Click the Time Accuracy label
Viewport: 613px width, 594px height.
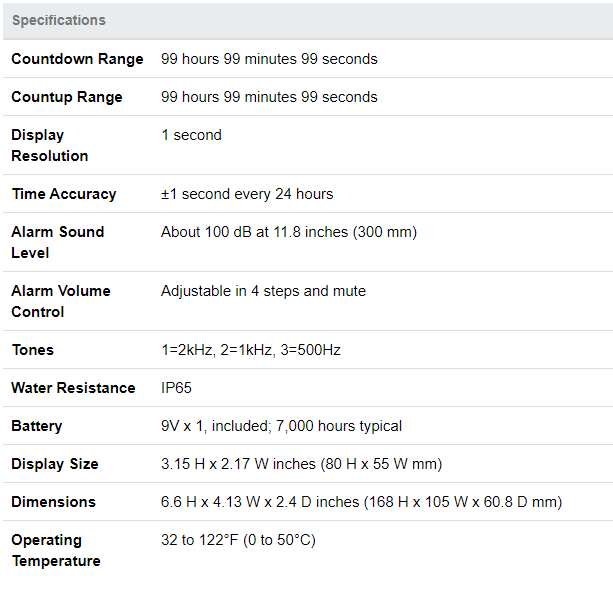point(64,194)
